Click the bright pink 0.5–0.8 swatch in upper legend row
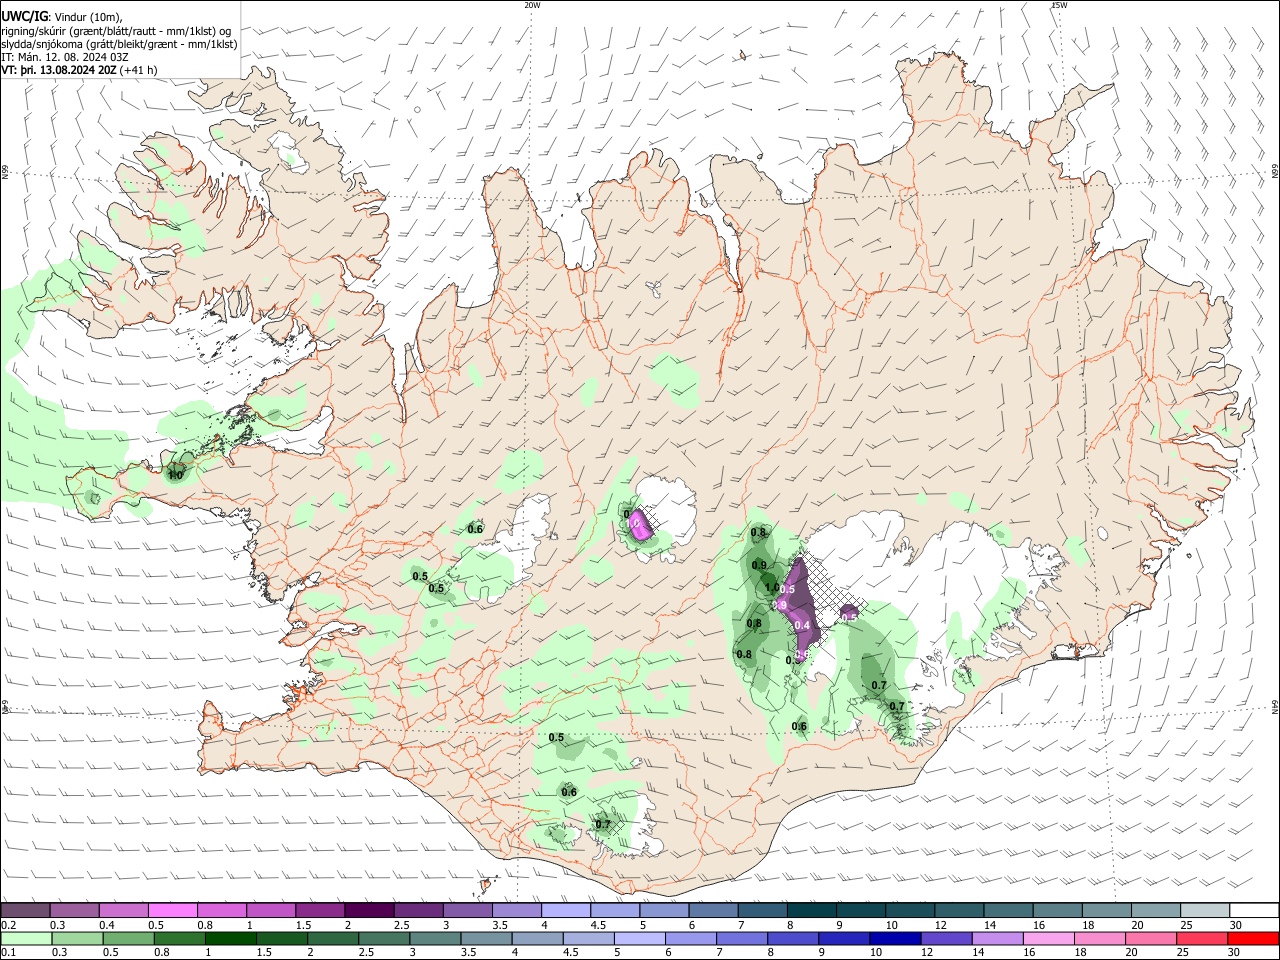1280x960 pixels. (172, 911)
